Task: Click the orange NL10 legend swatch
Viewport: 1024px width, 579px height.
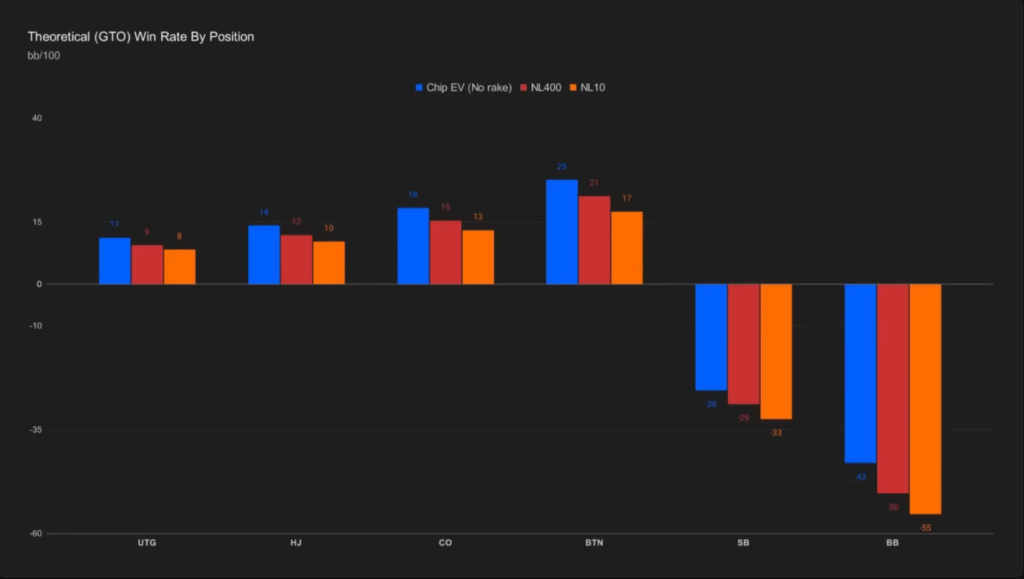Action: 572,88
